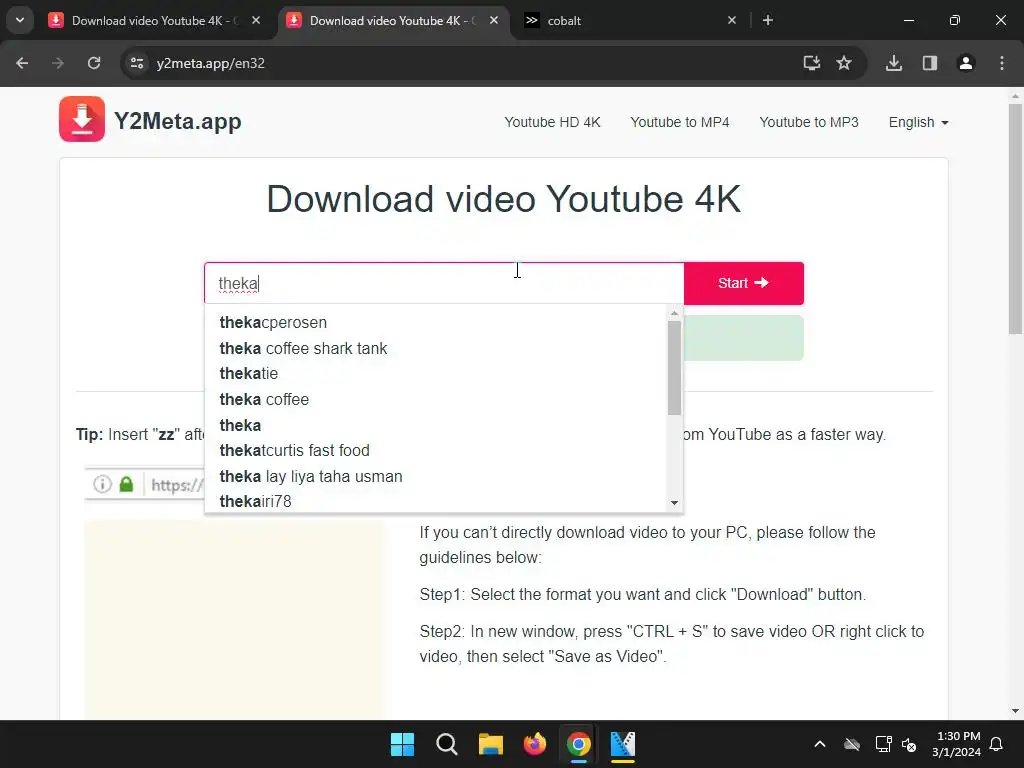
Task: Go back with the browser back arrow
Action: [22, 63]
